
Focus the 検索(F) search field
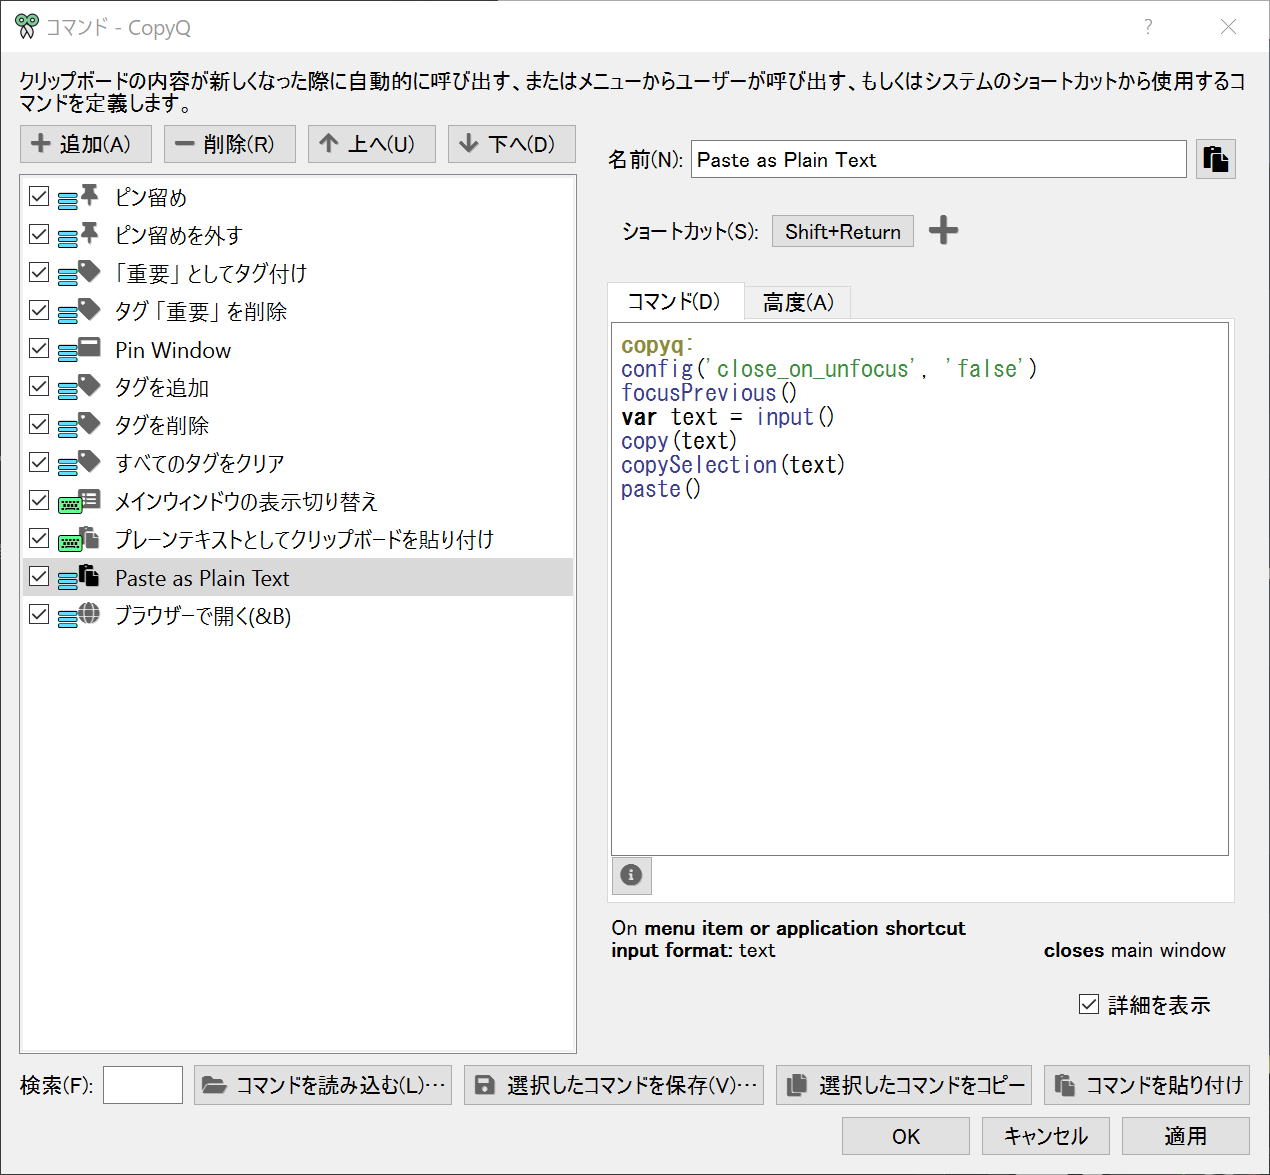pos(143,1085)
